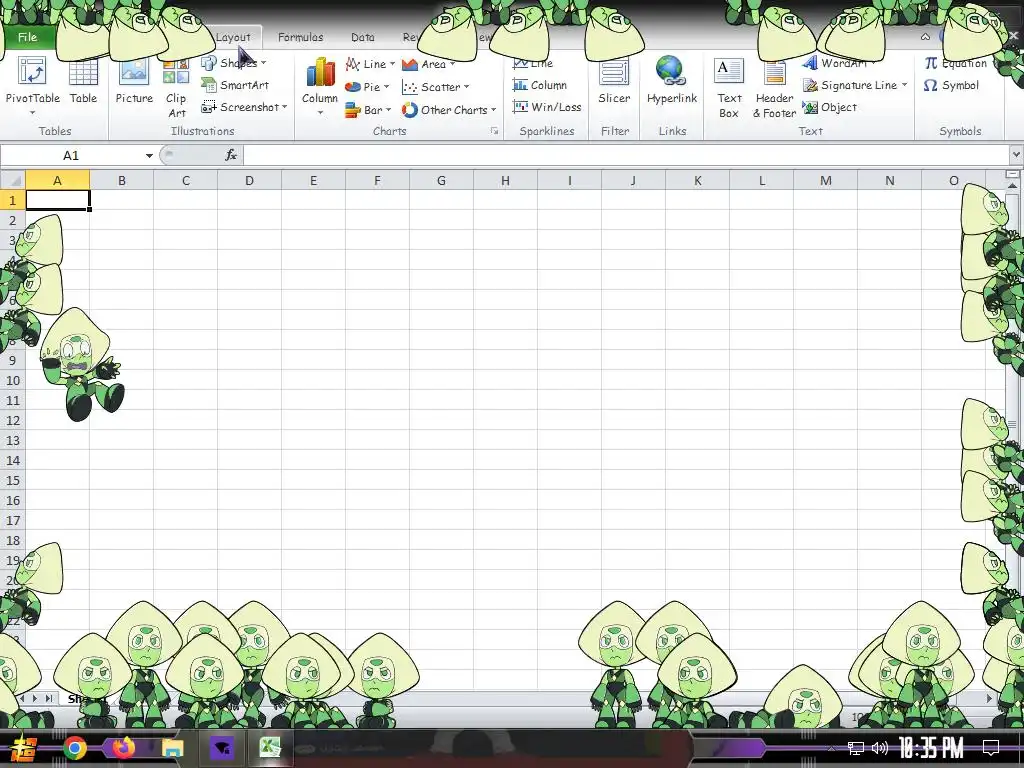Open the purple taskbar app

click(x=222, y=748)
